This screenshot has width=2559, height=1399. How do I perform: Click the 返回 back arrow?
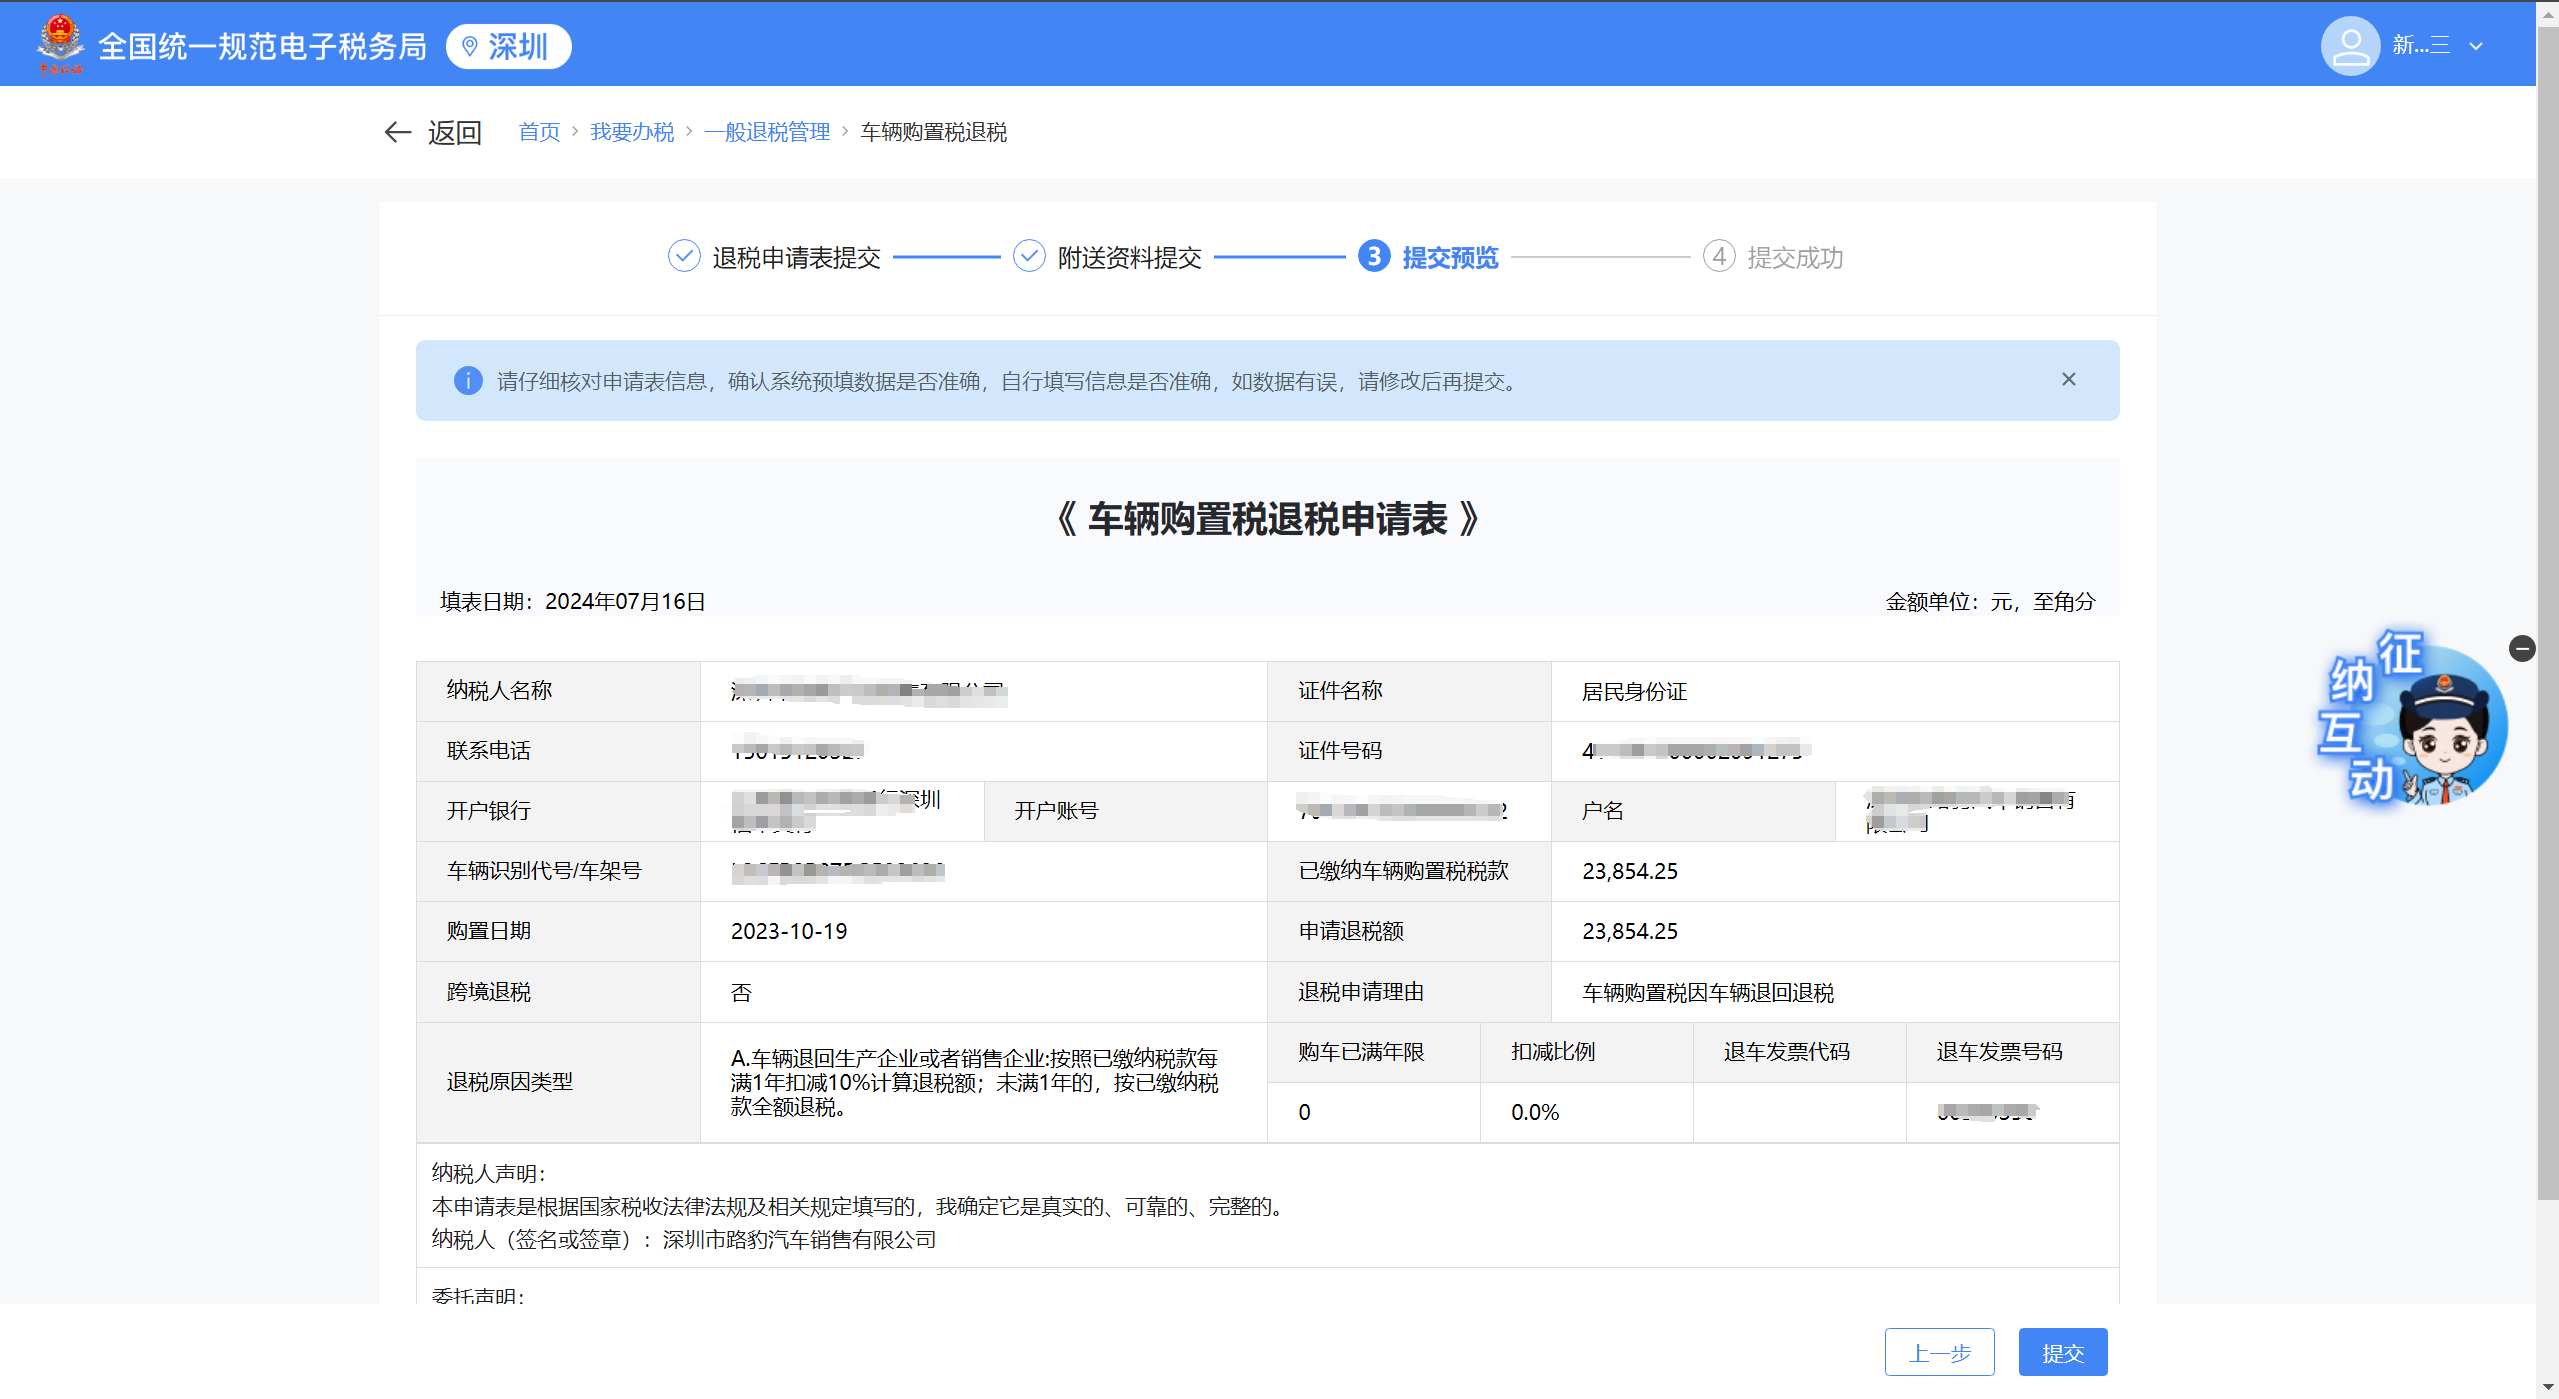398,132
